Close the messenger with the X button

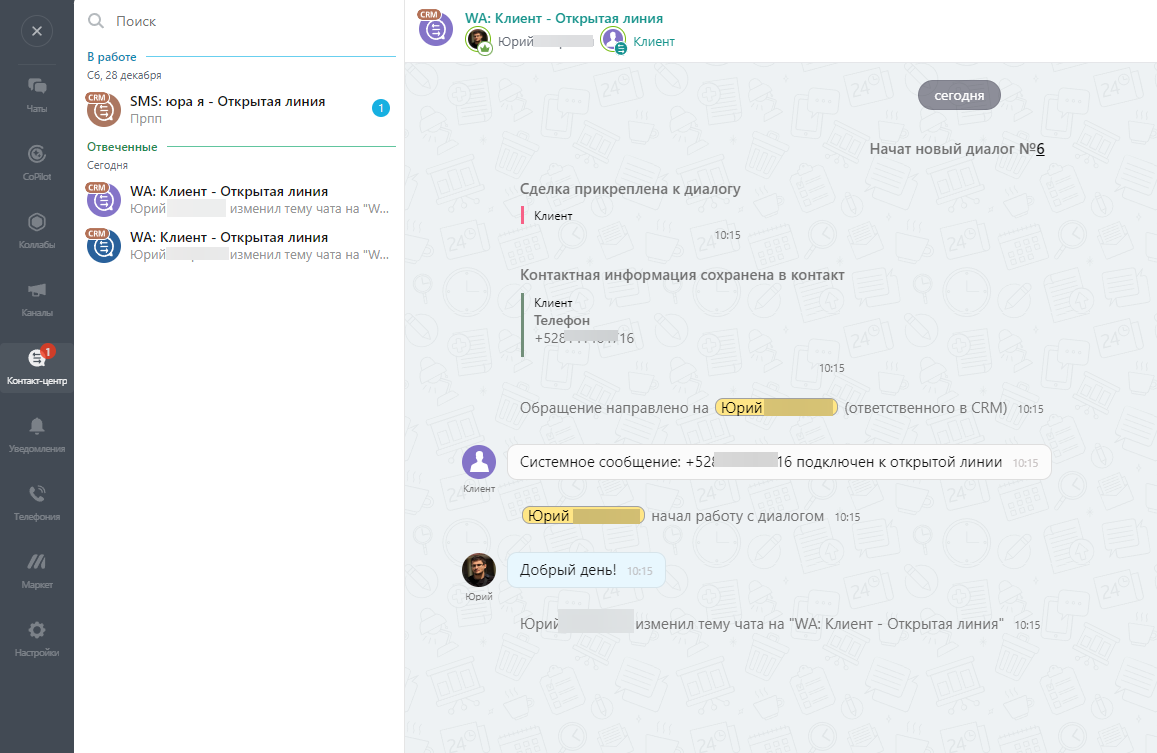click(37, 31)
